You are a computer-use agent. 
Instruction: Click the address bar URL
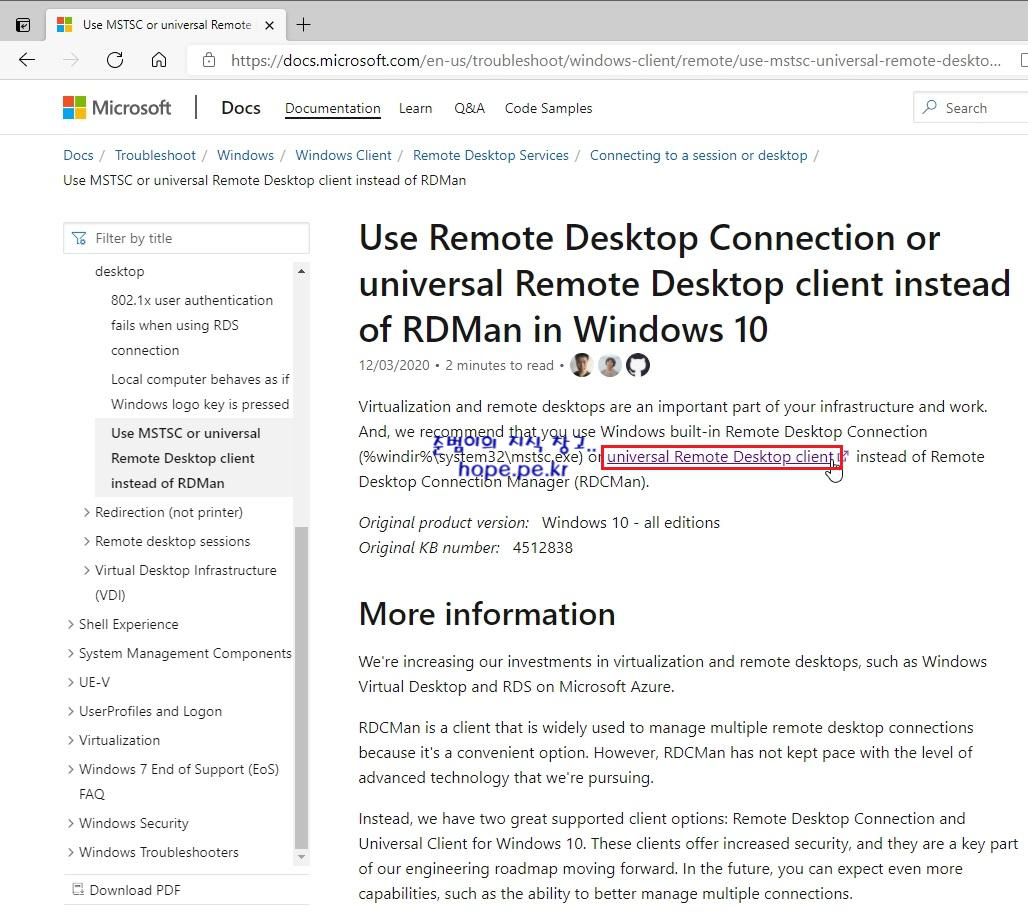pos(615,60)
